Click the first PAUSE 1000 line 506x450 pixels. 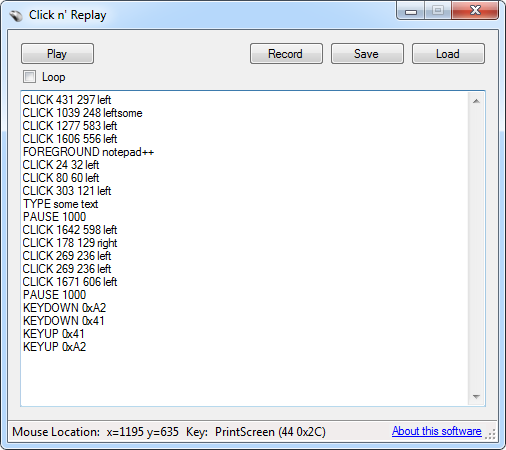pos(54,217)
